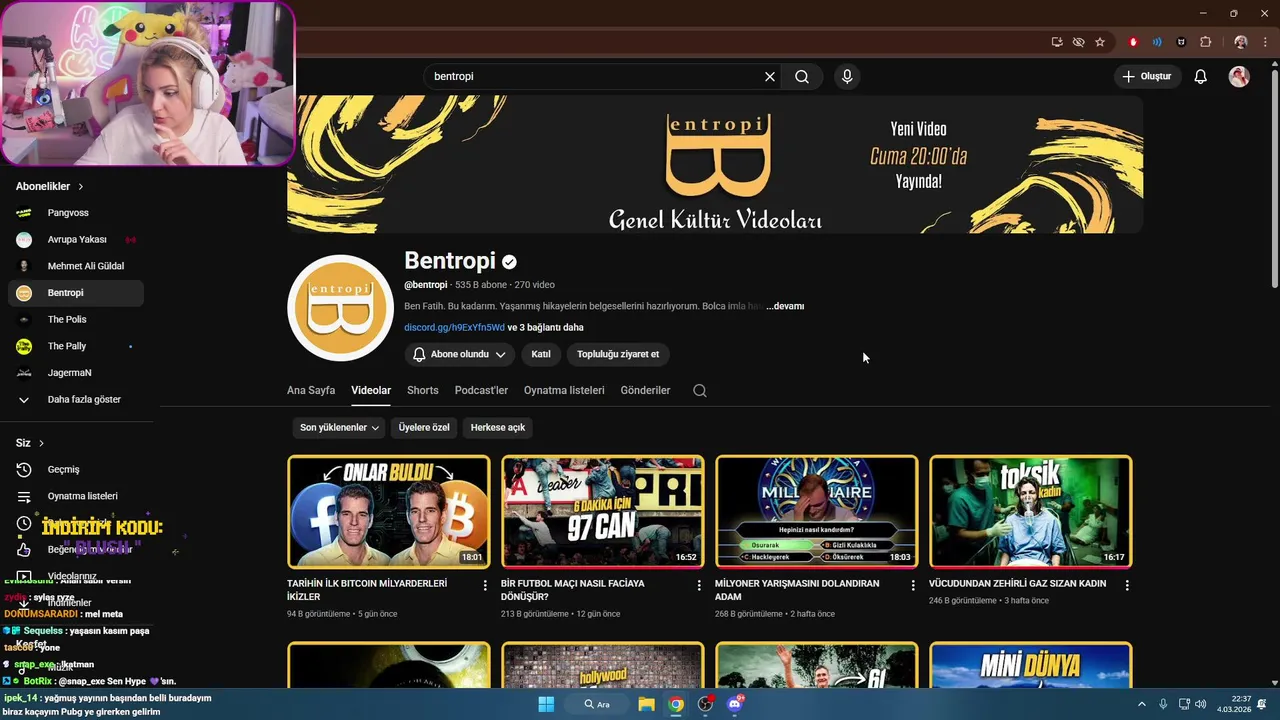Image resolution: width=1280 pixels, height=720 pixels.
Task: Search within the channel magnifier icon
Action: (700, 390)
